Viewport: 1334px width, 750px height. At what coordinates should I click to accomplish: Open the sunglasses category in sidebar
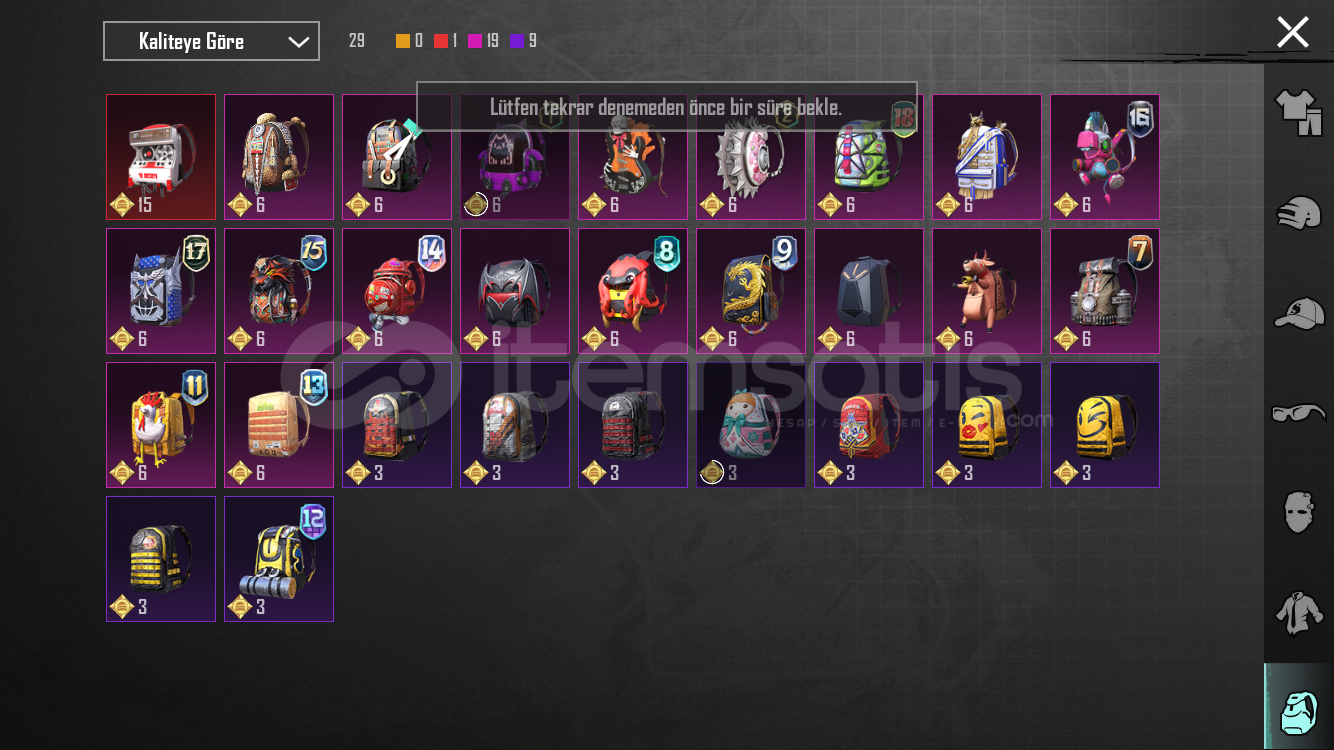(x=1298, y=413)
